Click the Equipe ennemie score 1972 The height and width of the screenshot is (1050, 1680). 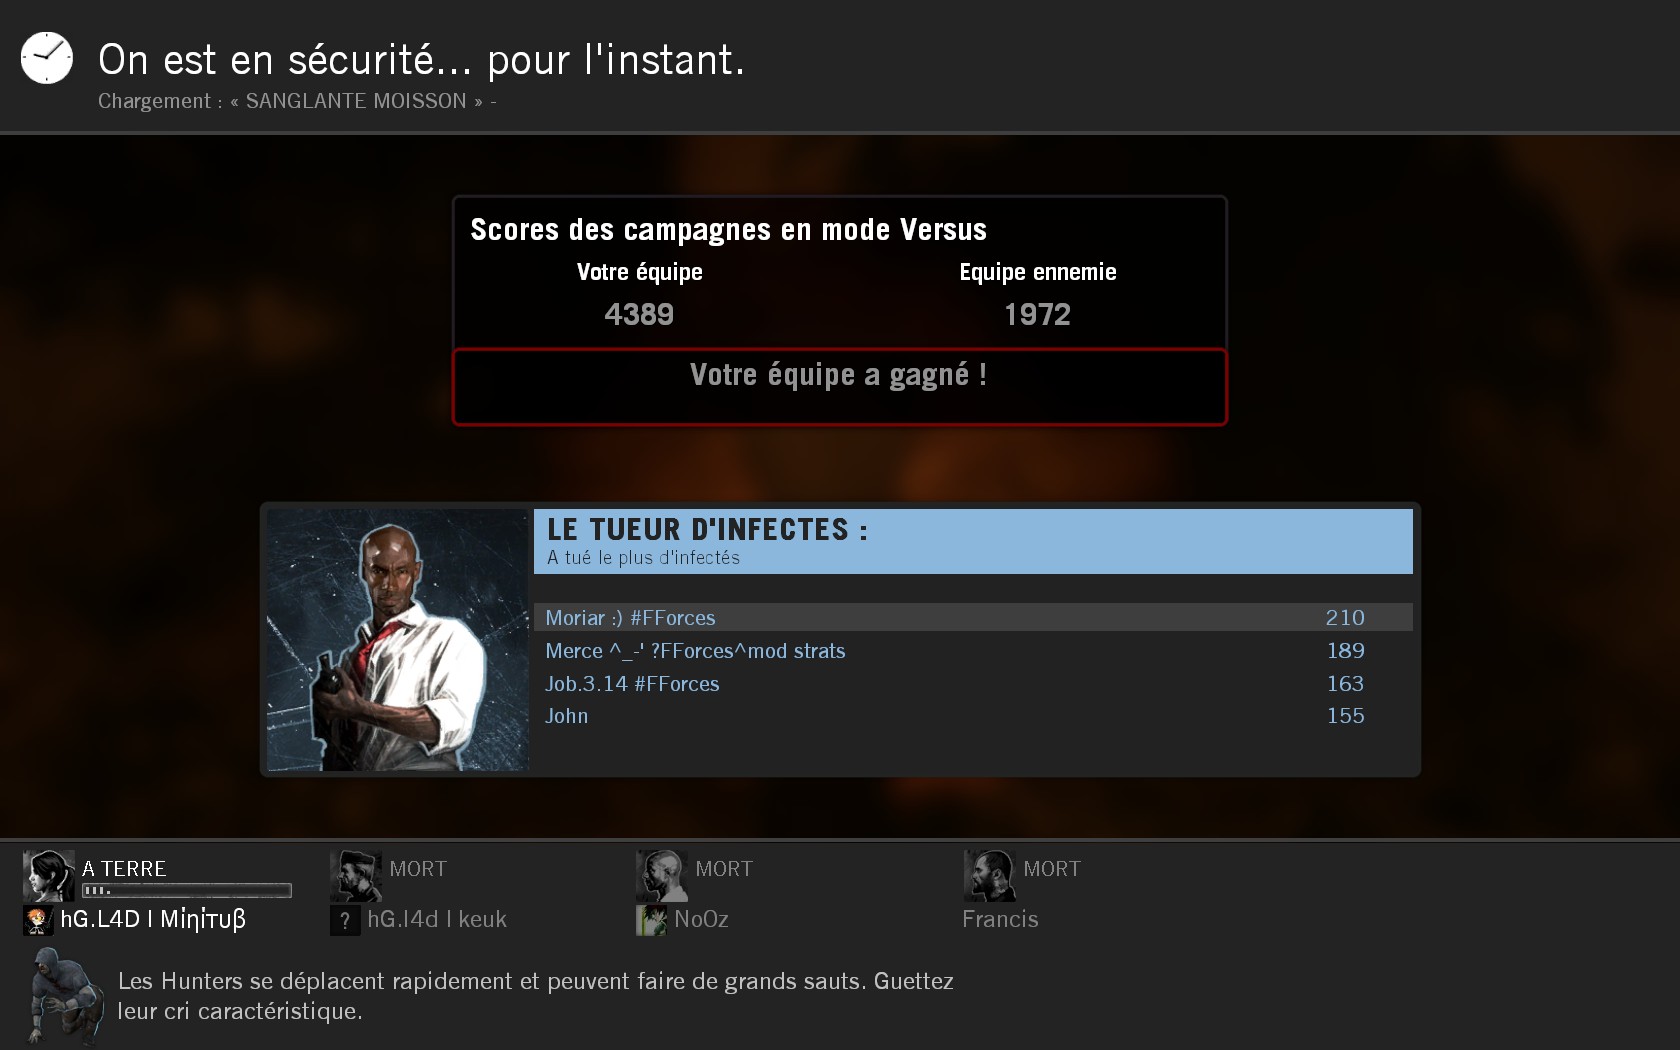(x=1037, y=314)
